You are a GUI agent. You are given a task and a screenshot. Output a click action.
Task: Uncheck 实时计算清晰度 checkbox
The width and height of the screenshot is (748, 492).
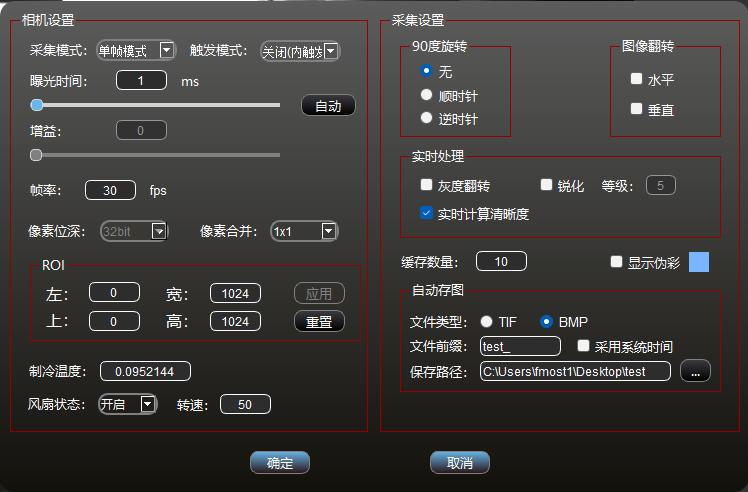(x=426, y=213)
